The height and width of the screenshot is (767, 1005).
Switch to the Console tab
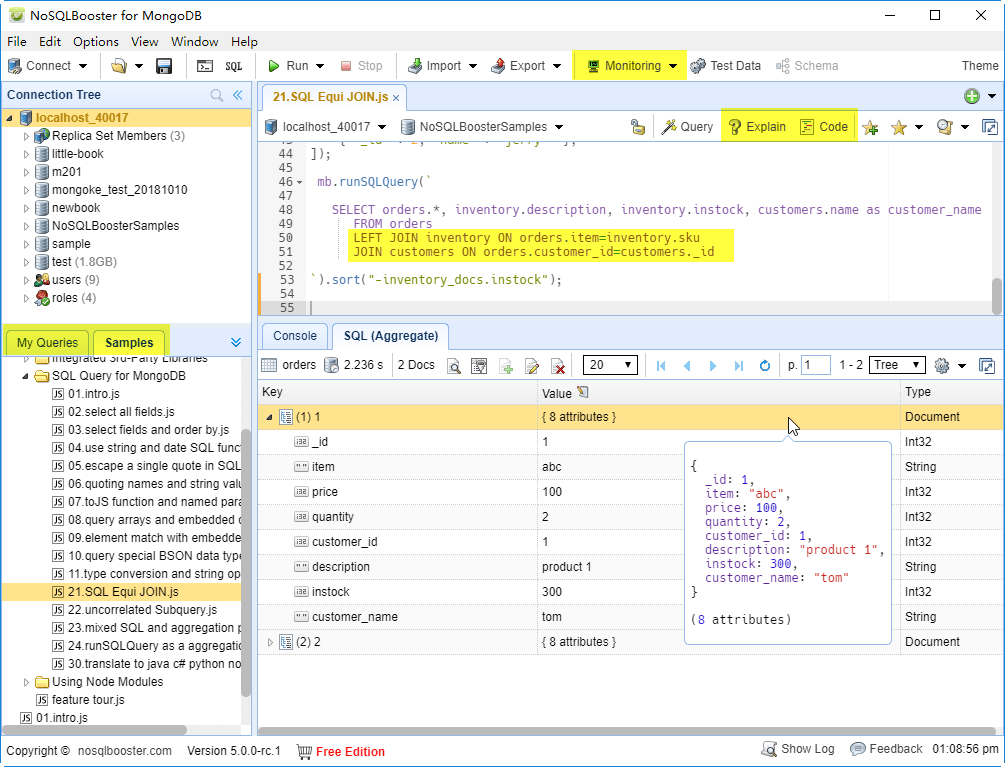pos(295,336)
